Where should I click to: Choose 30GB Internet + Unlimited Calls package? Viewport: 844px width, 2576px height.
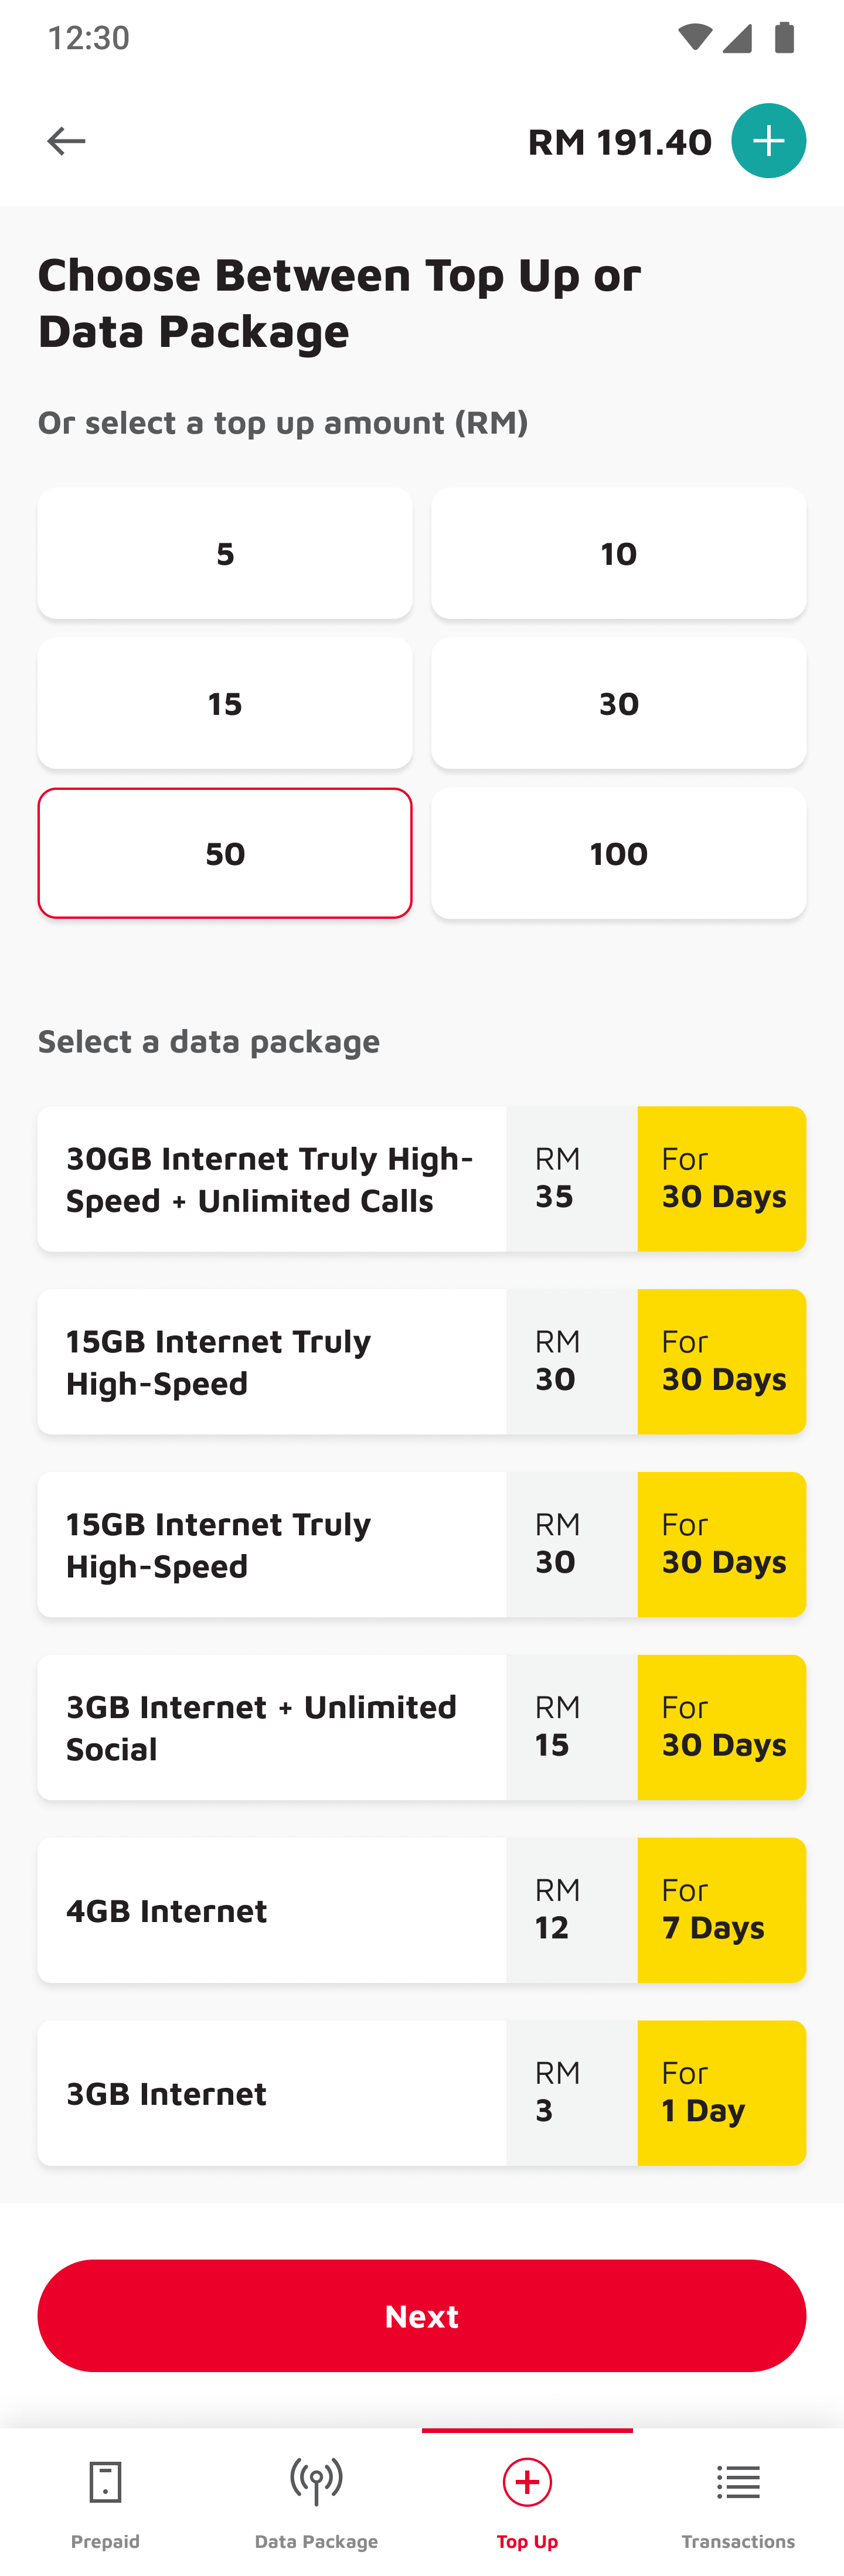tap(422, 1178)
